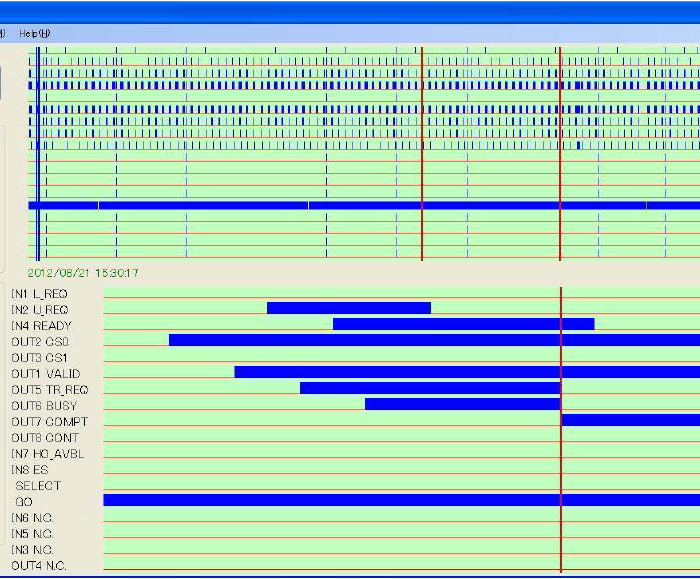Viewport: 700px width, 579px height.
Task: Click the 2012/08/21 15:30:17 timestamp
Action: pyautogui.click(x=83, y=273)
